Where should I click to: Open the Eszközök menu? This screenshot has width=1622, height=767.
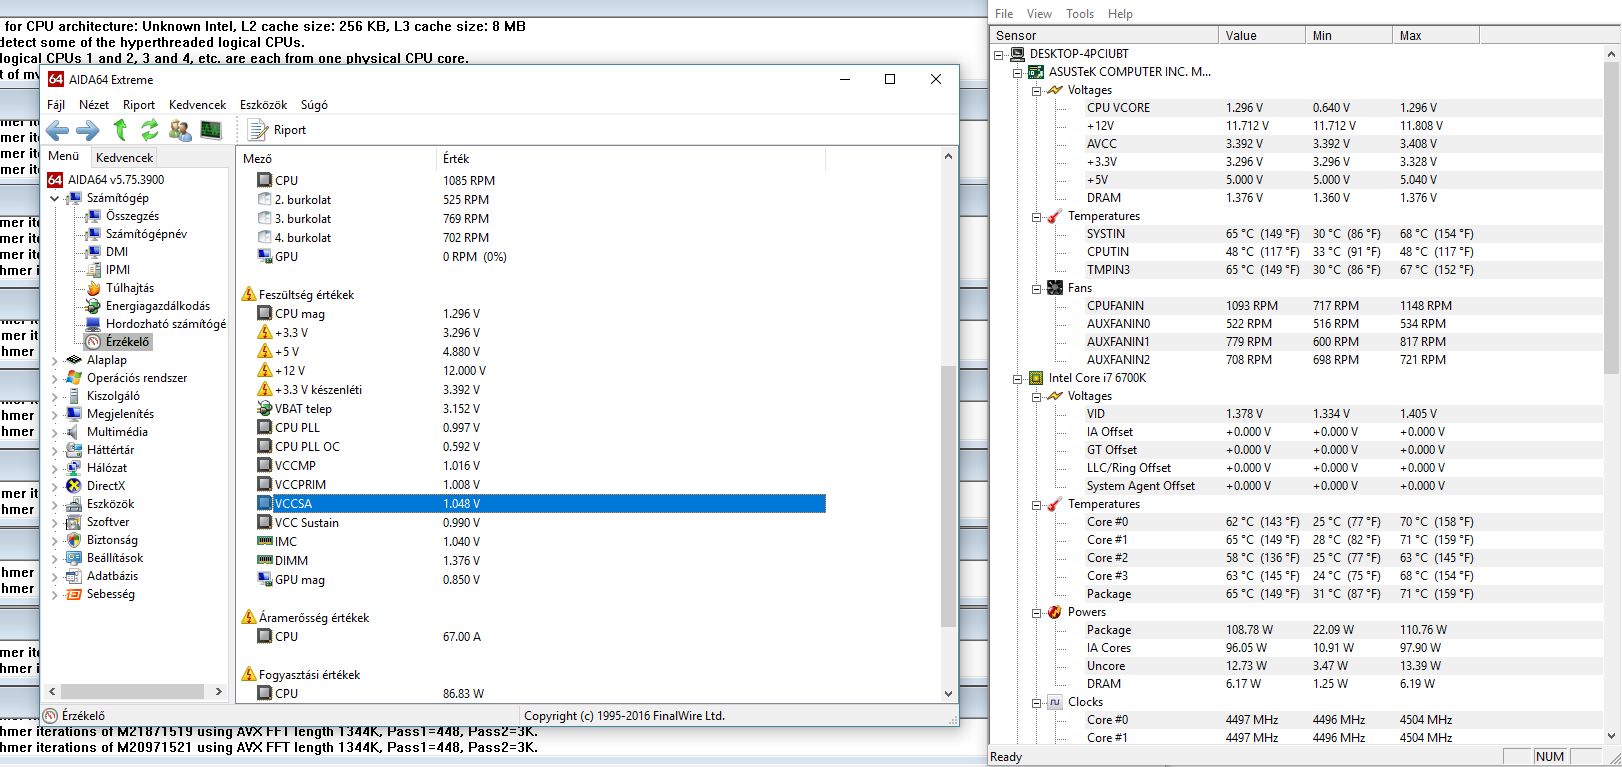point(263,105)
